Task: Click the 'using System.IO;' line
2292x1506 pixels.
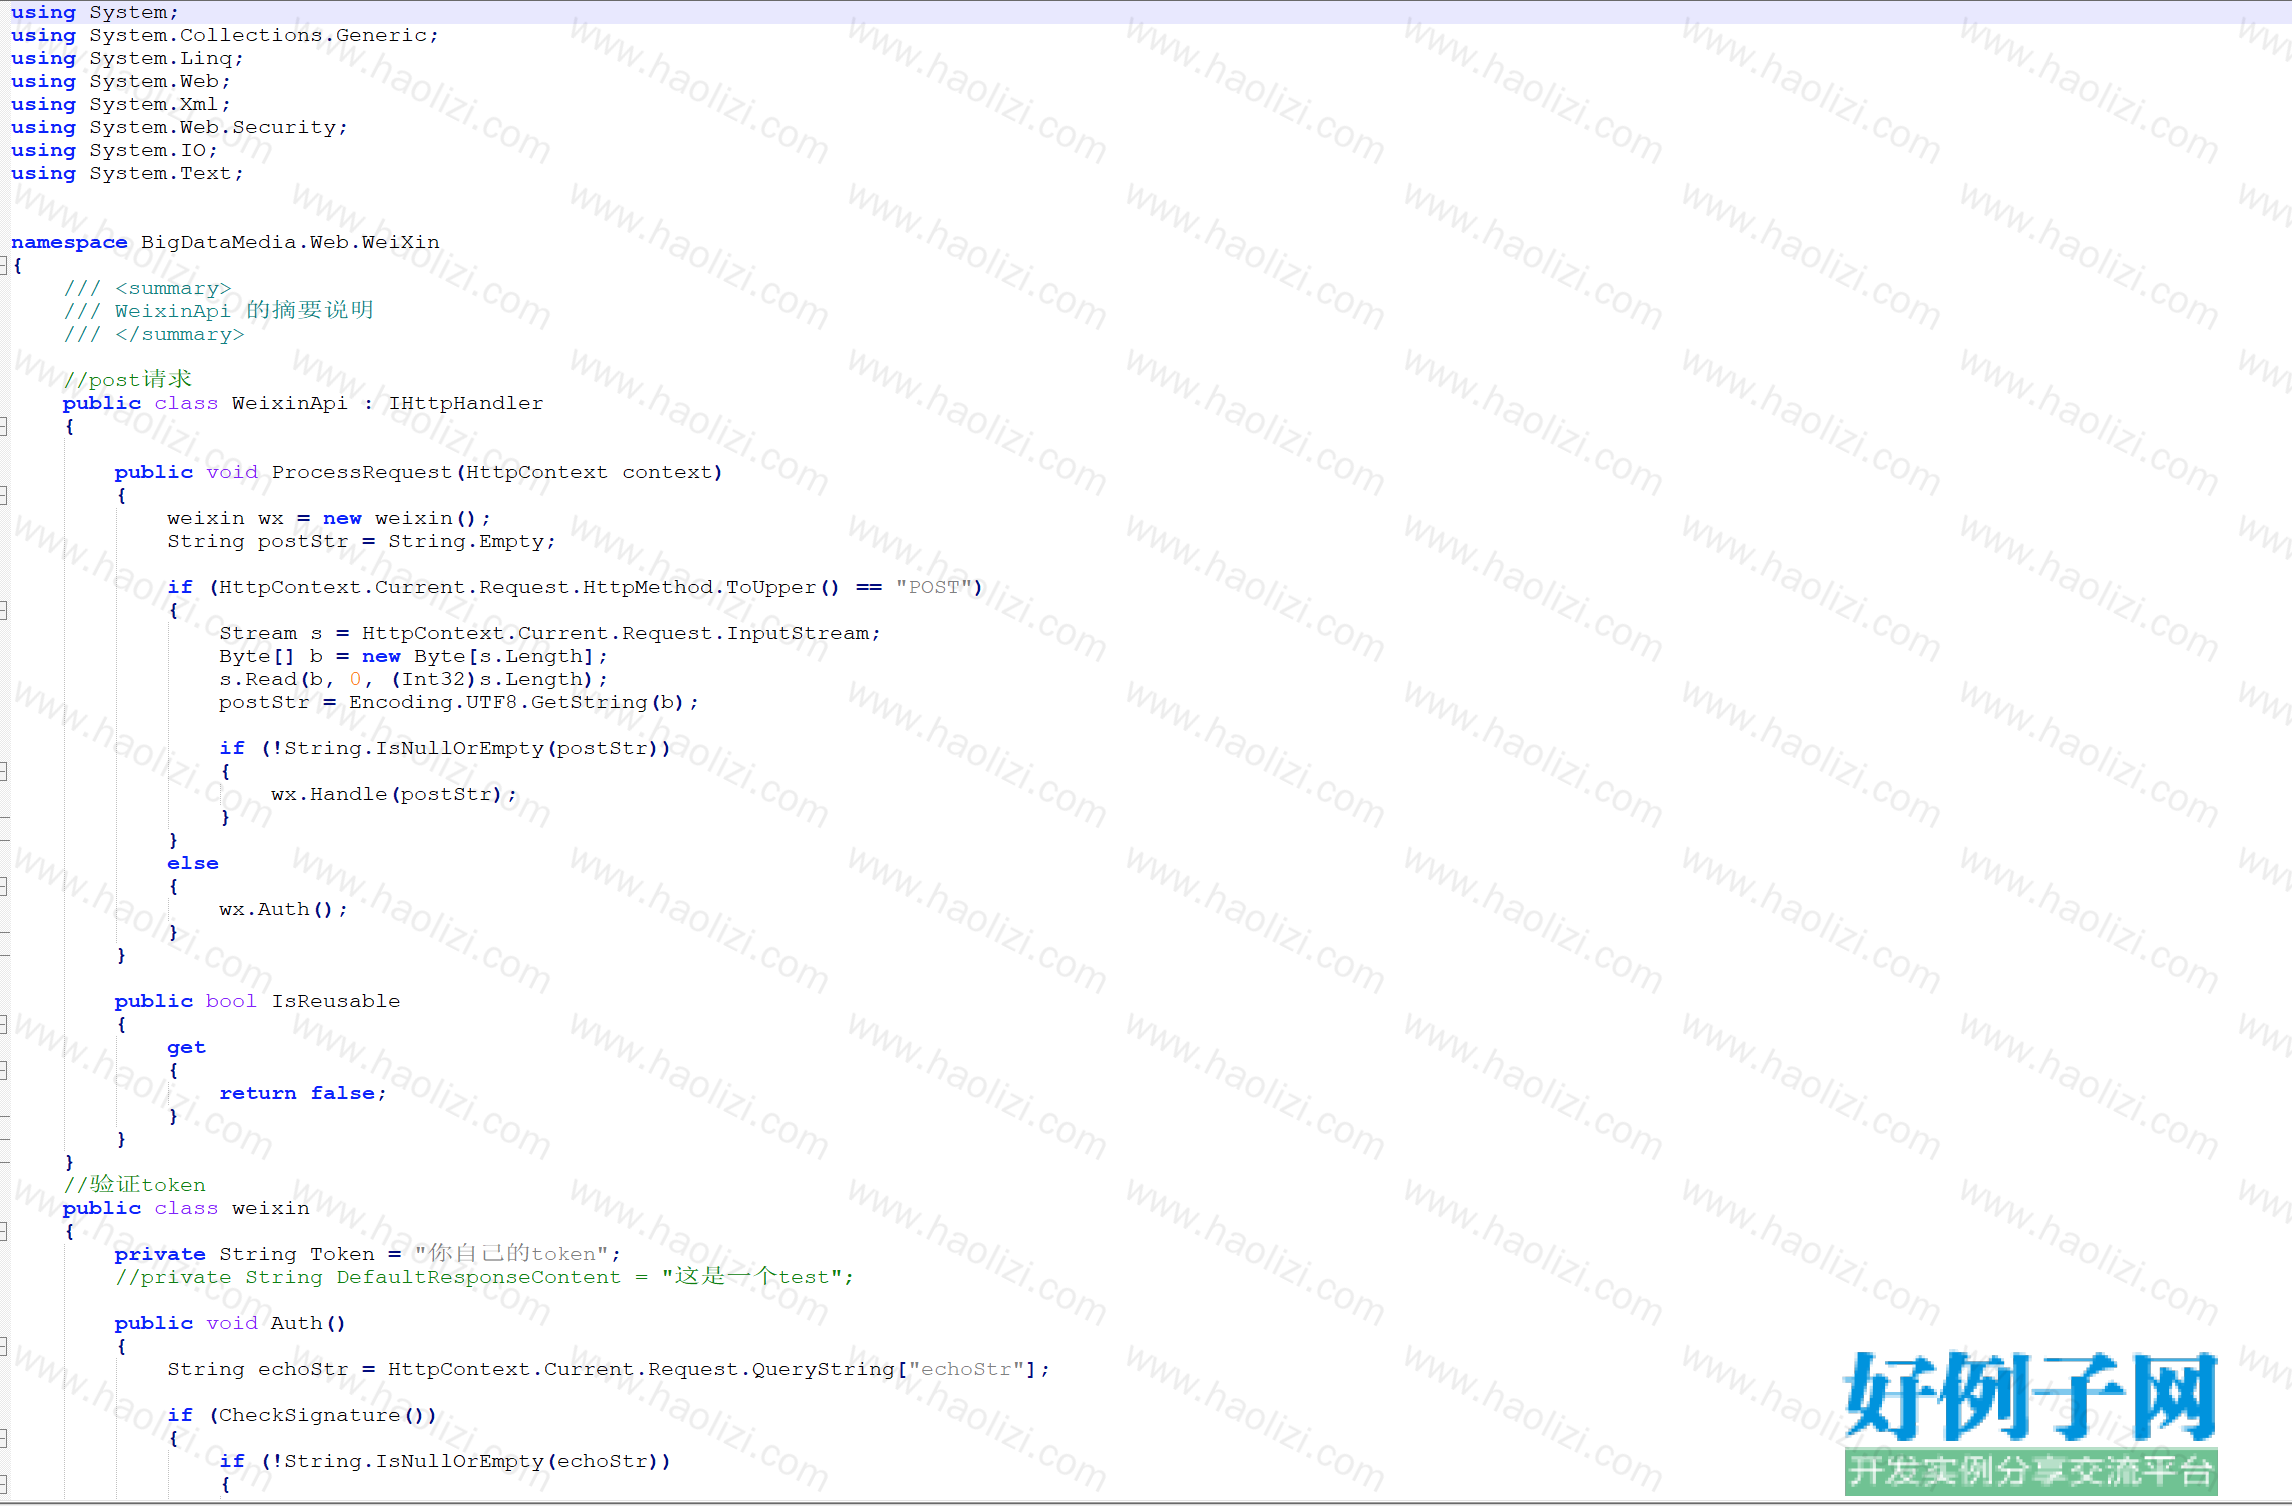Action: [114, 150]
